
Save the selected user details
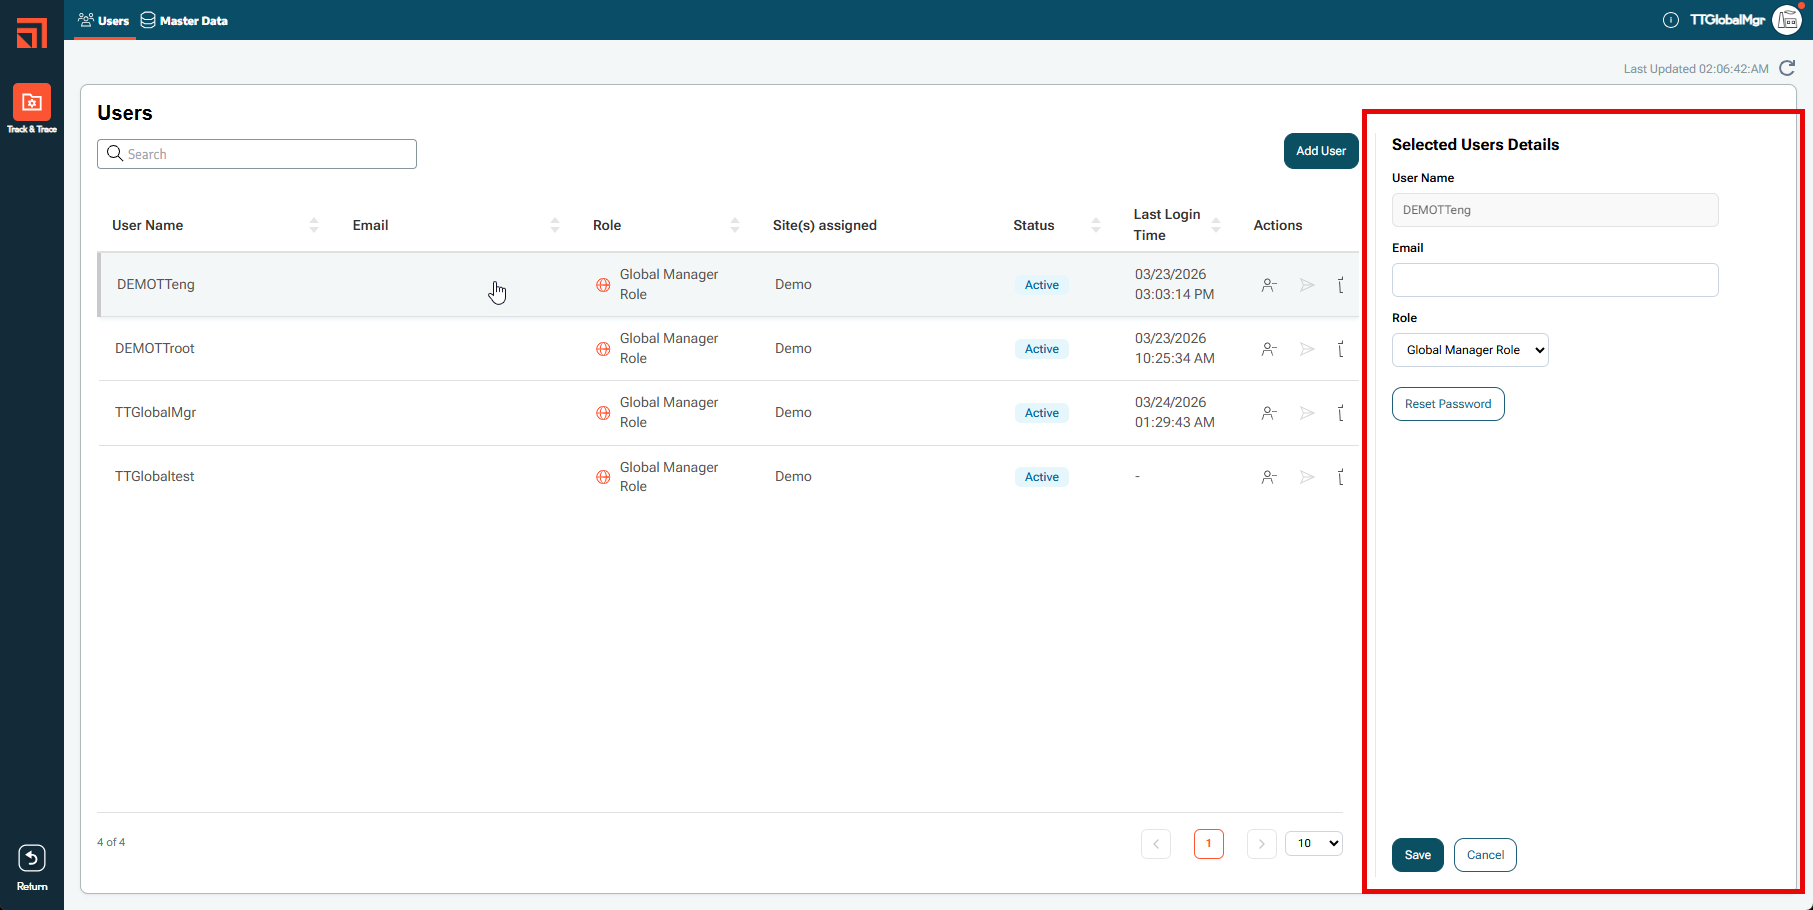point(1418,855)
